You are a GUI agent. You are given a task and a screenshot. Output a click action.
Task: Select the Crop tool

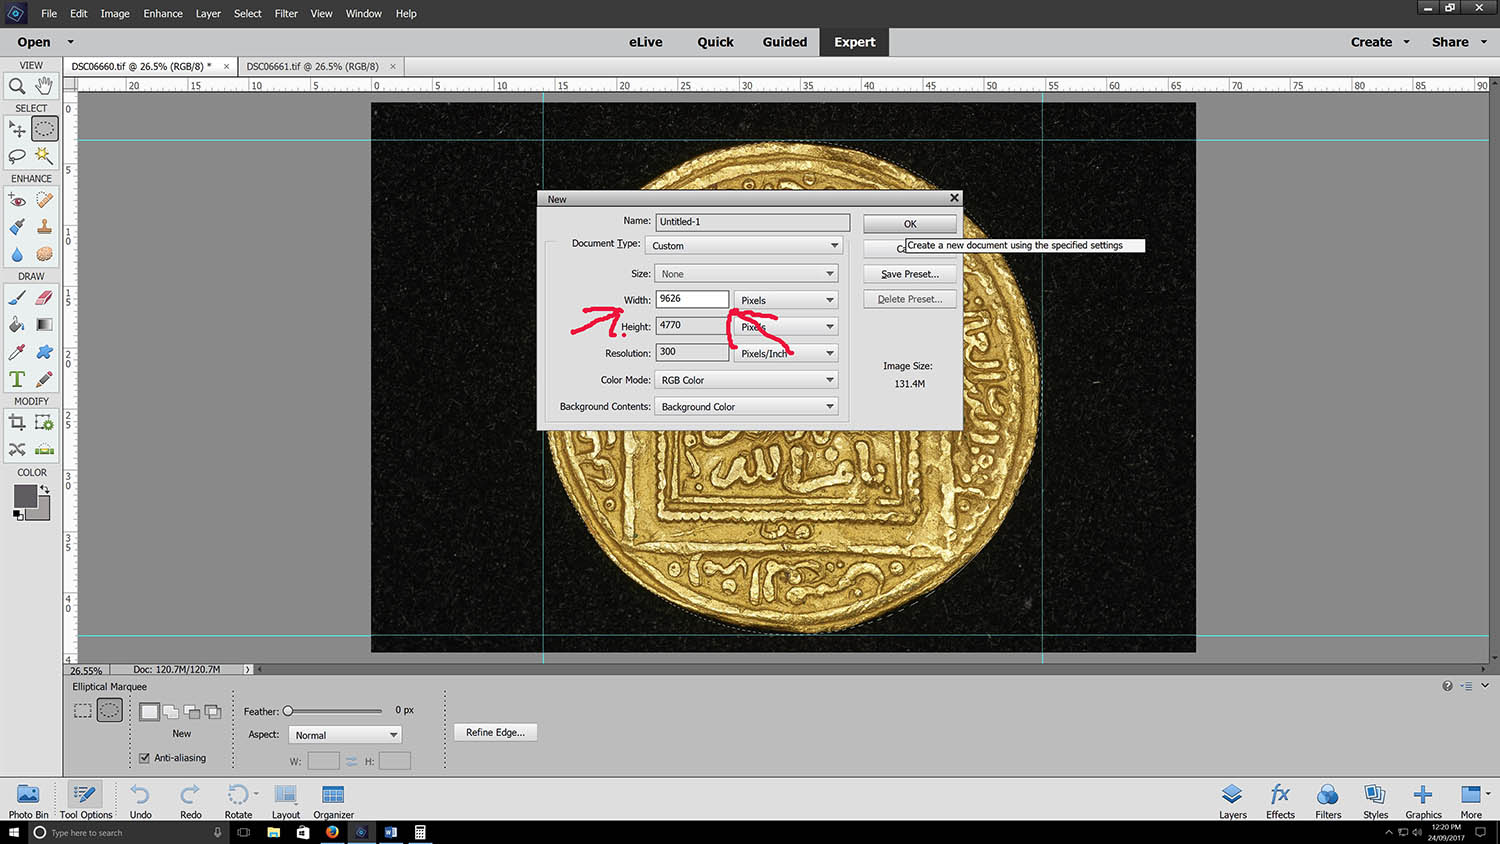coord(17,423)
